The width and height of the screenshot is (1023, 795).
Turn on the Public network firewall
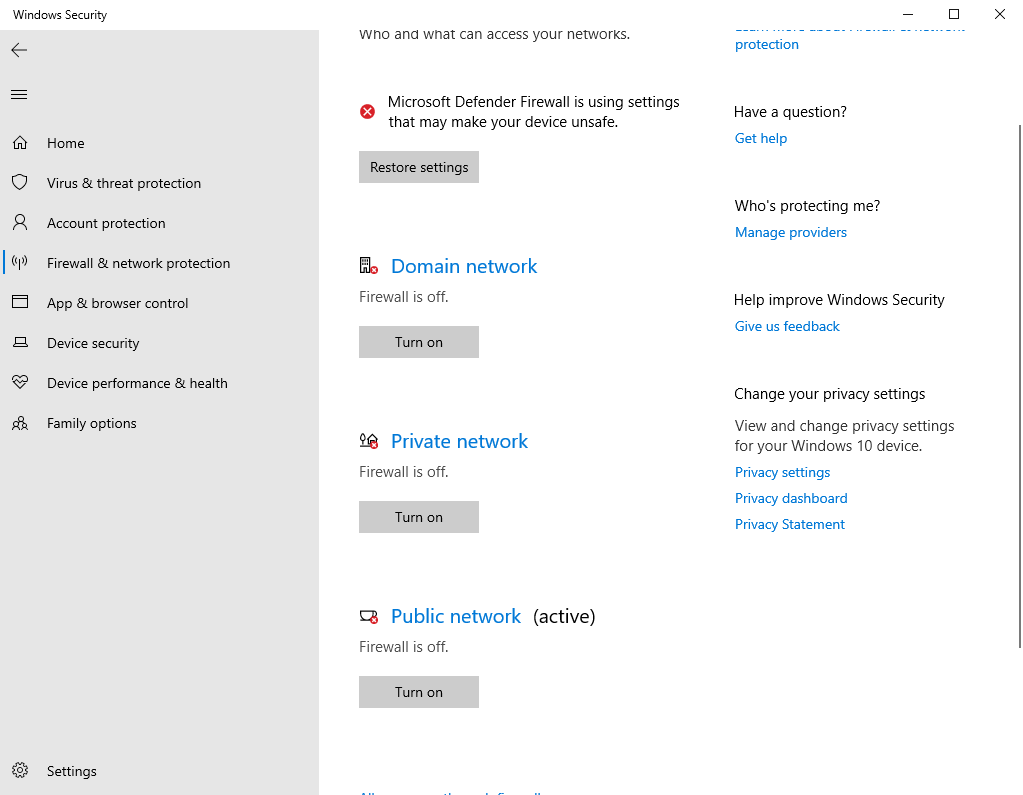tap(418, 692)
